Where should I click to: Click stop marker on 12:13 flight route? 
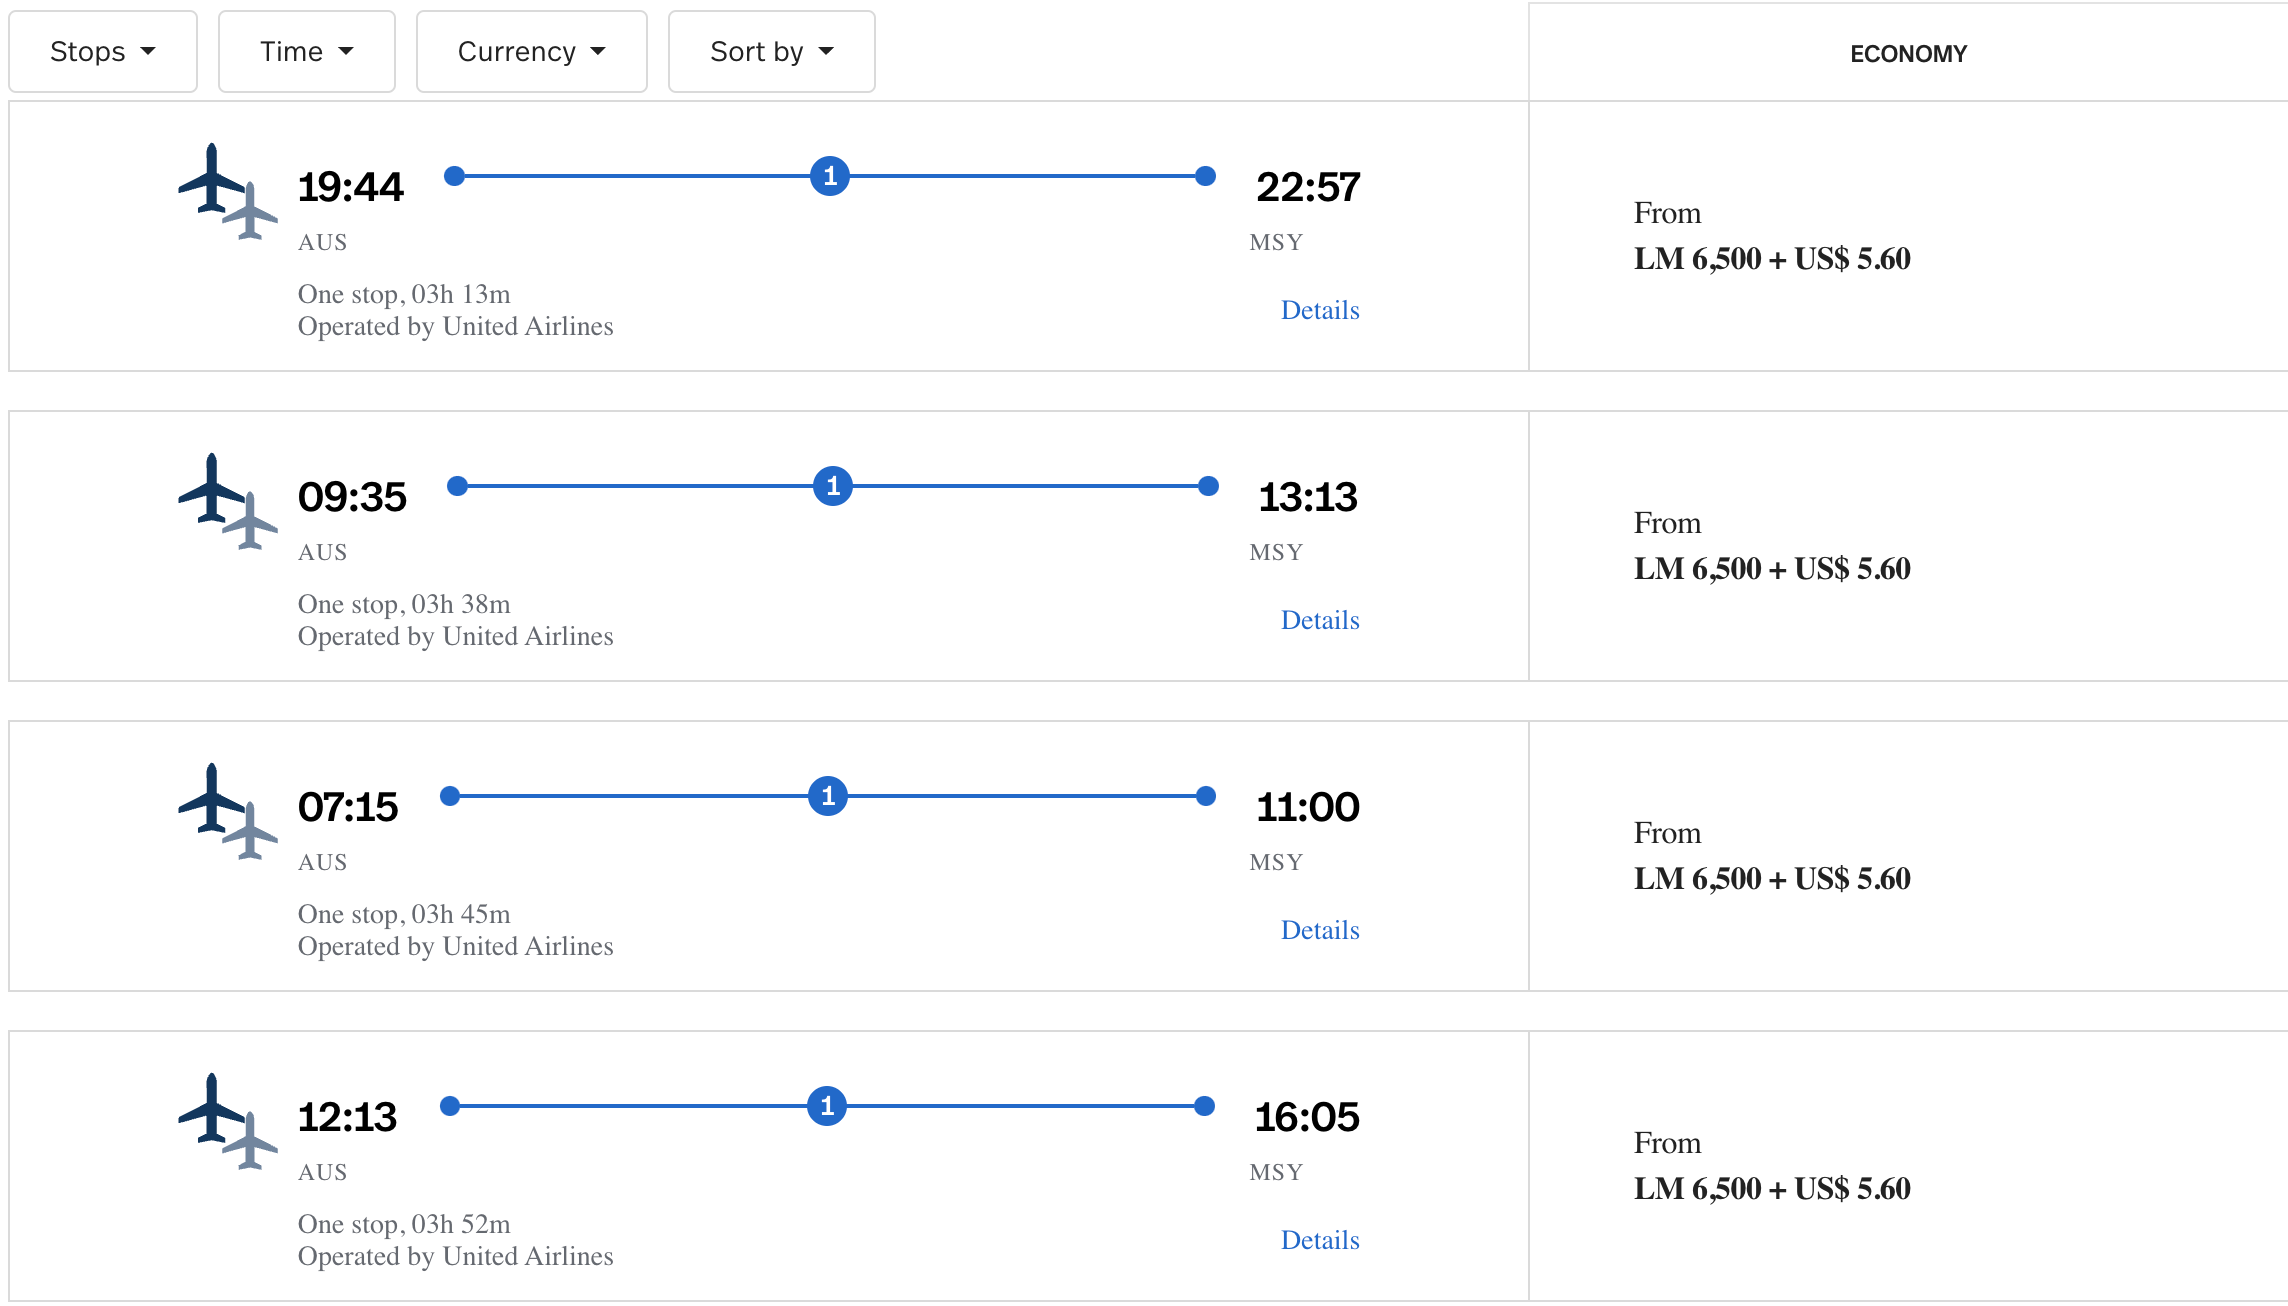tap(827, 1106)
